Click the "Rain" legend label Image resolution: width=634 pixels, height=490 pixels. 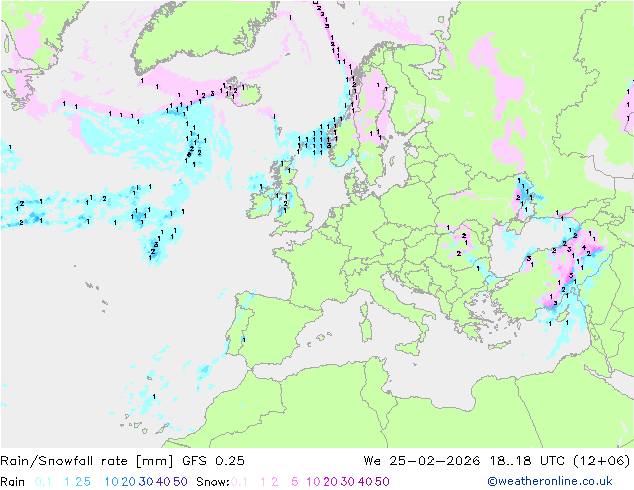(x=13, y=482)
